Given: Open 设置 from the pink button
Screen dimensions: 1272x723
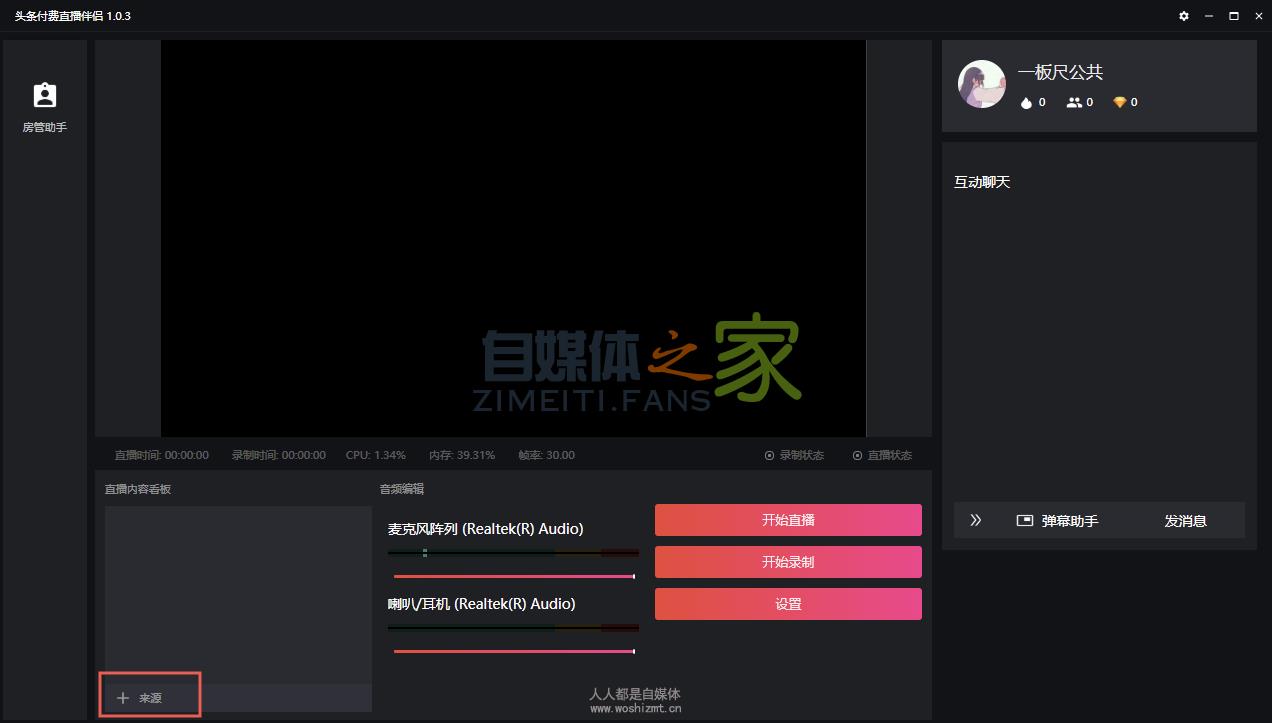Looking at the screenshot, I should [x=788, y=604].
